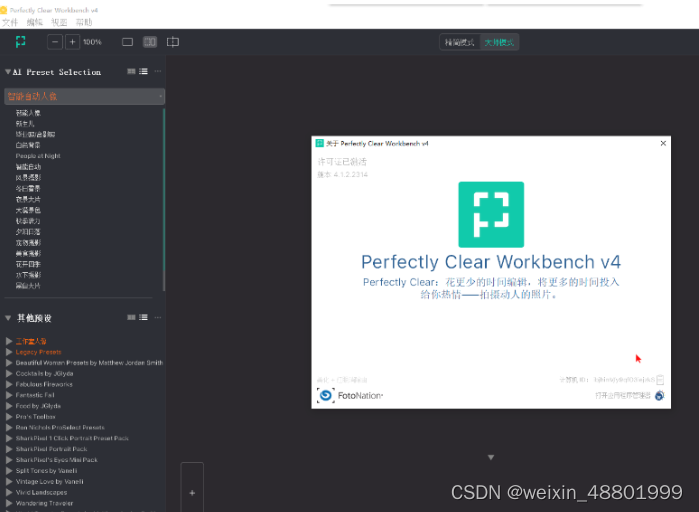Select the 水下摄影 preset

[x=29, y=275]
